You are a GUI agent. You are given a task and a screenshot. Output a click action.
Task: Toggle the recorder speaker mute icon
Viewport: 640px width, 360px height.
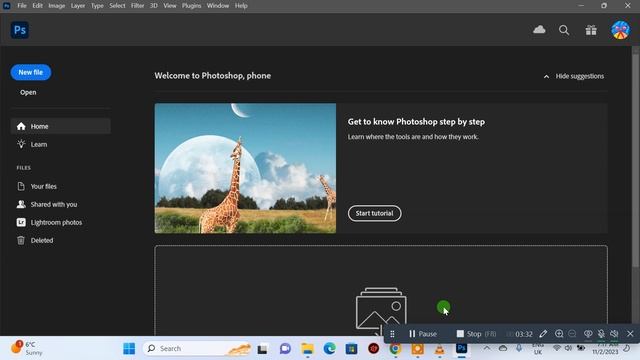pos(614,334)
